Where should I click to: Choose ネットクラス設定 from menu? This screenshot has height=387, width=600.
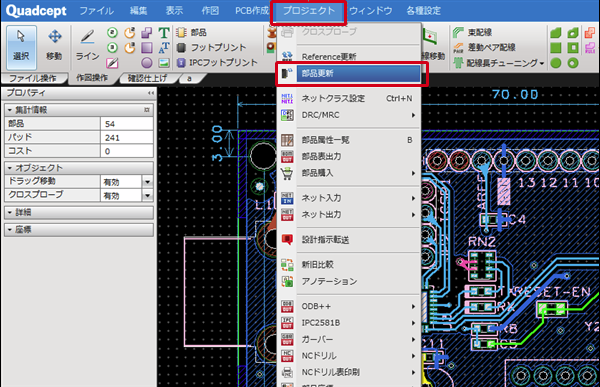[350, 98]
